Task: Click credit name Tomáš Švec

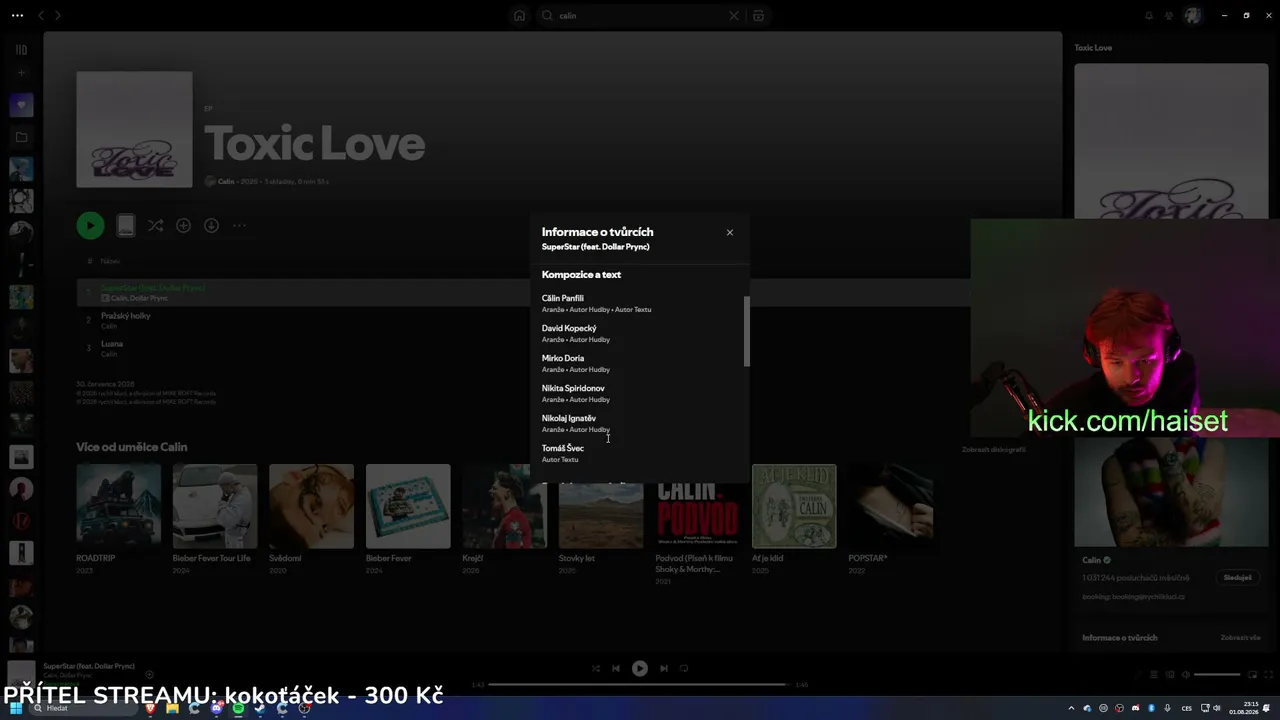Action: point(563,448)
